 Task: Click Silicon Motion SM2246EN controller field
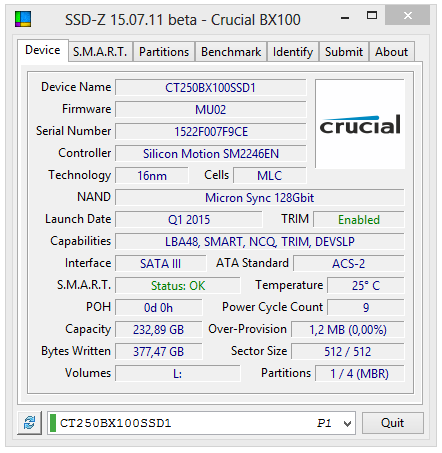click(211, 154)
